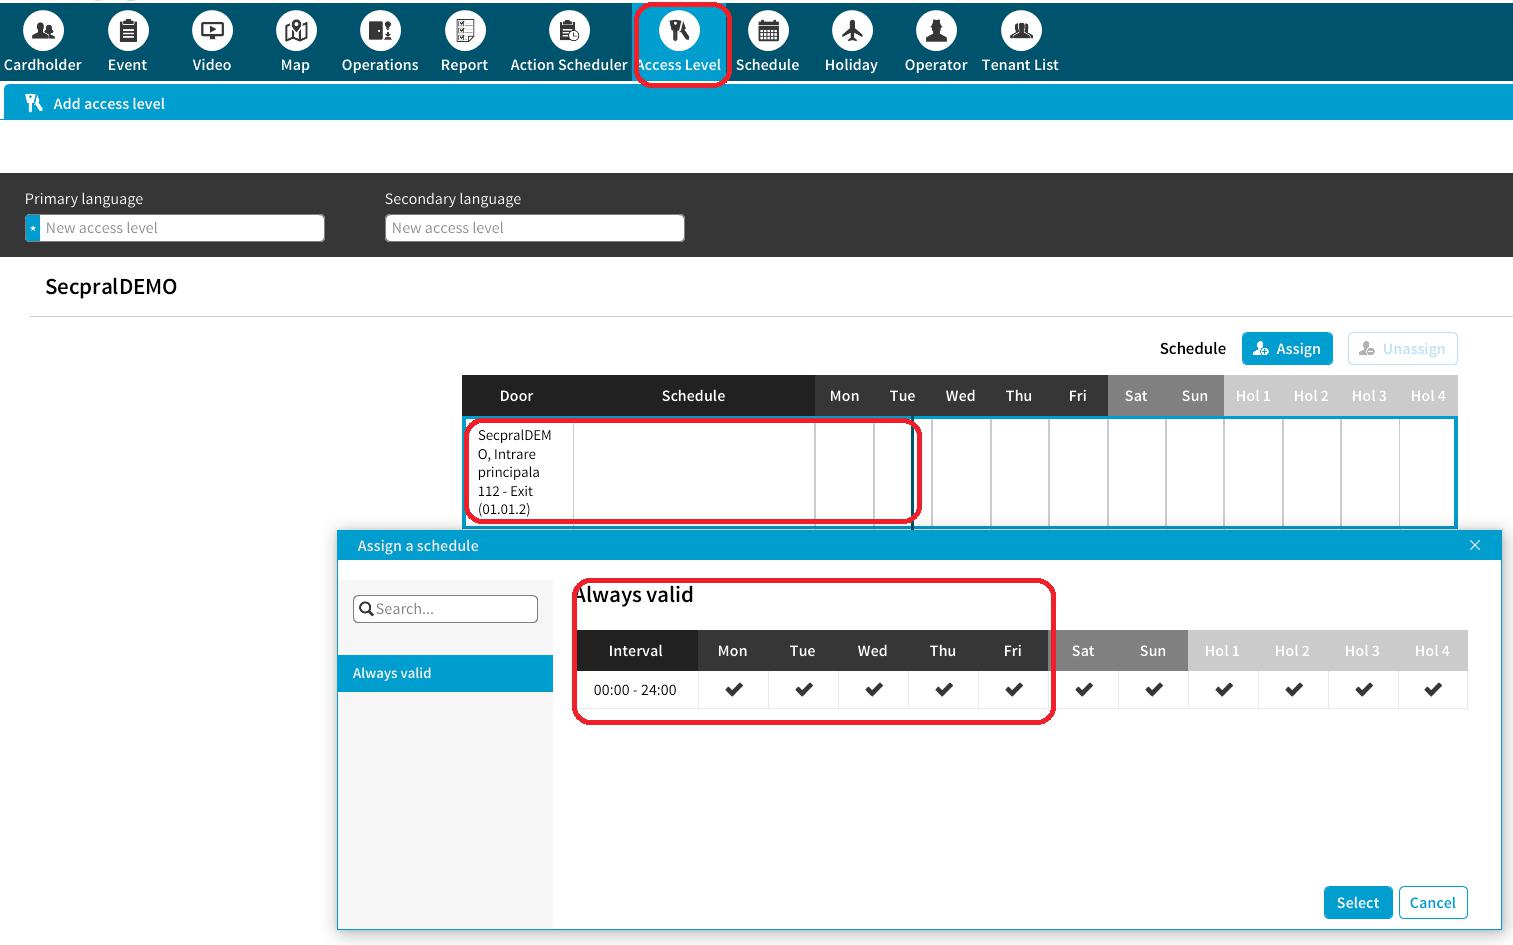Switch to the Schedule menu item

(767, 42)
